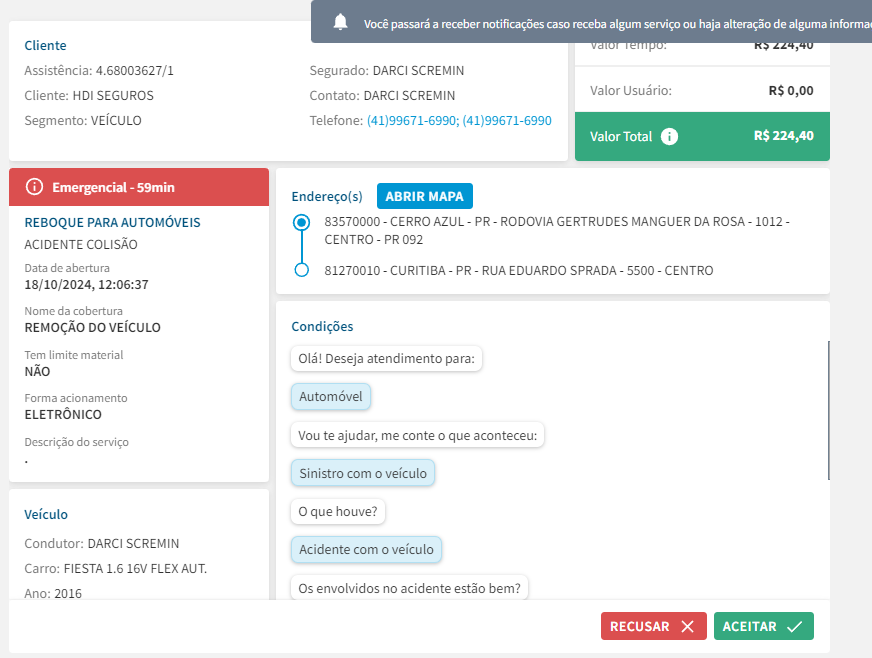Click the REBOQUE PARA AUTOMÓVEIS heading
Image resolution: width=872 pixels, height=658 pixels.
coord(112,223)
